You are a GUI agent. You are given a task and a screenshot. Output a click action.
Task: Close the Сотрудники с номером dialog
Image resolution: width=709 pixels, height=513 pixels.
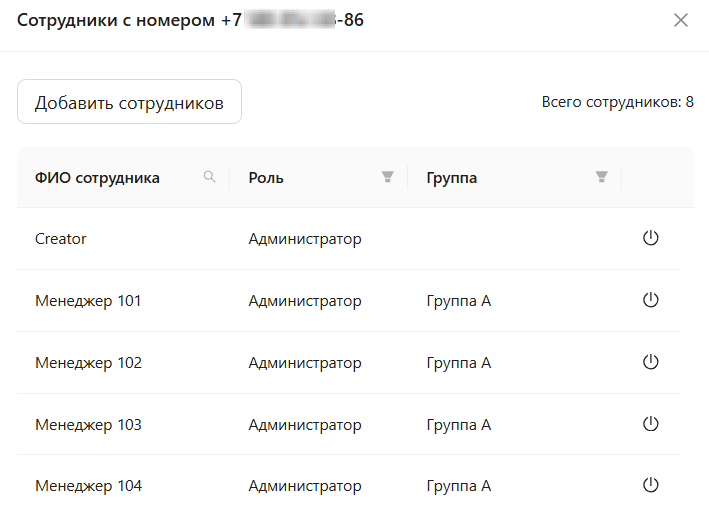(x=681, y=20)
